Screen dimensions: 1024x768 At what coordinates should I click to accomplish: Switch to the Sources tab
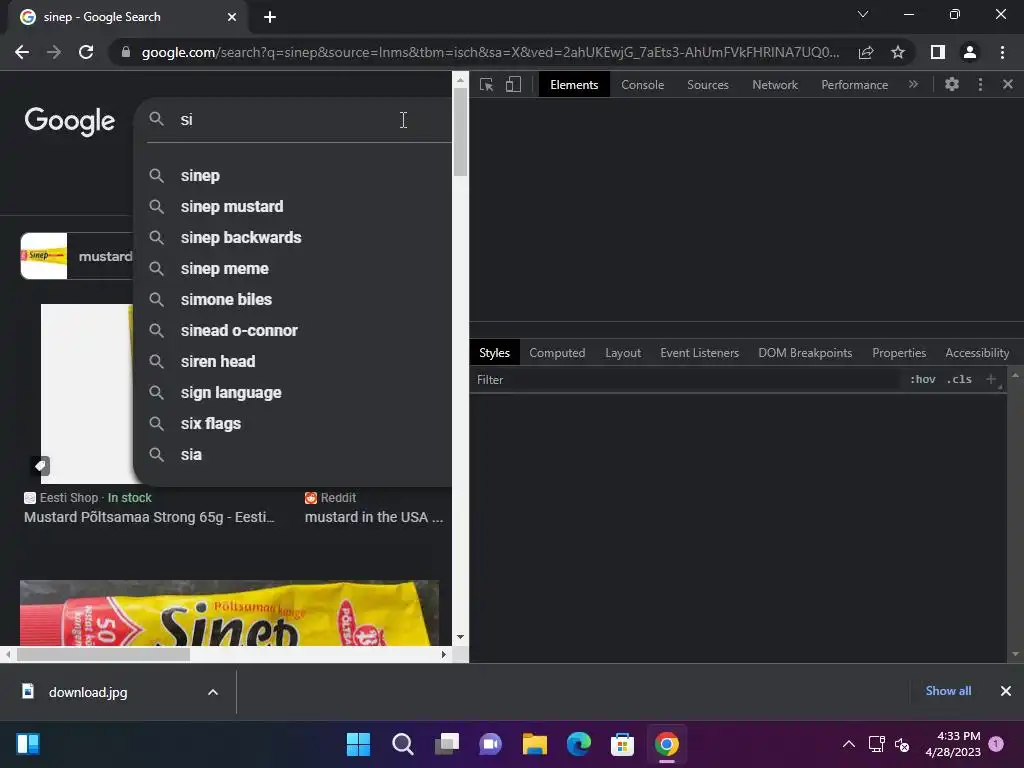[x=707, y=85]
